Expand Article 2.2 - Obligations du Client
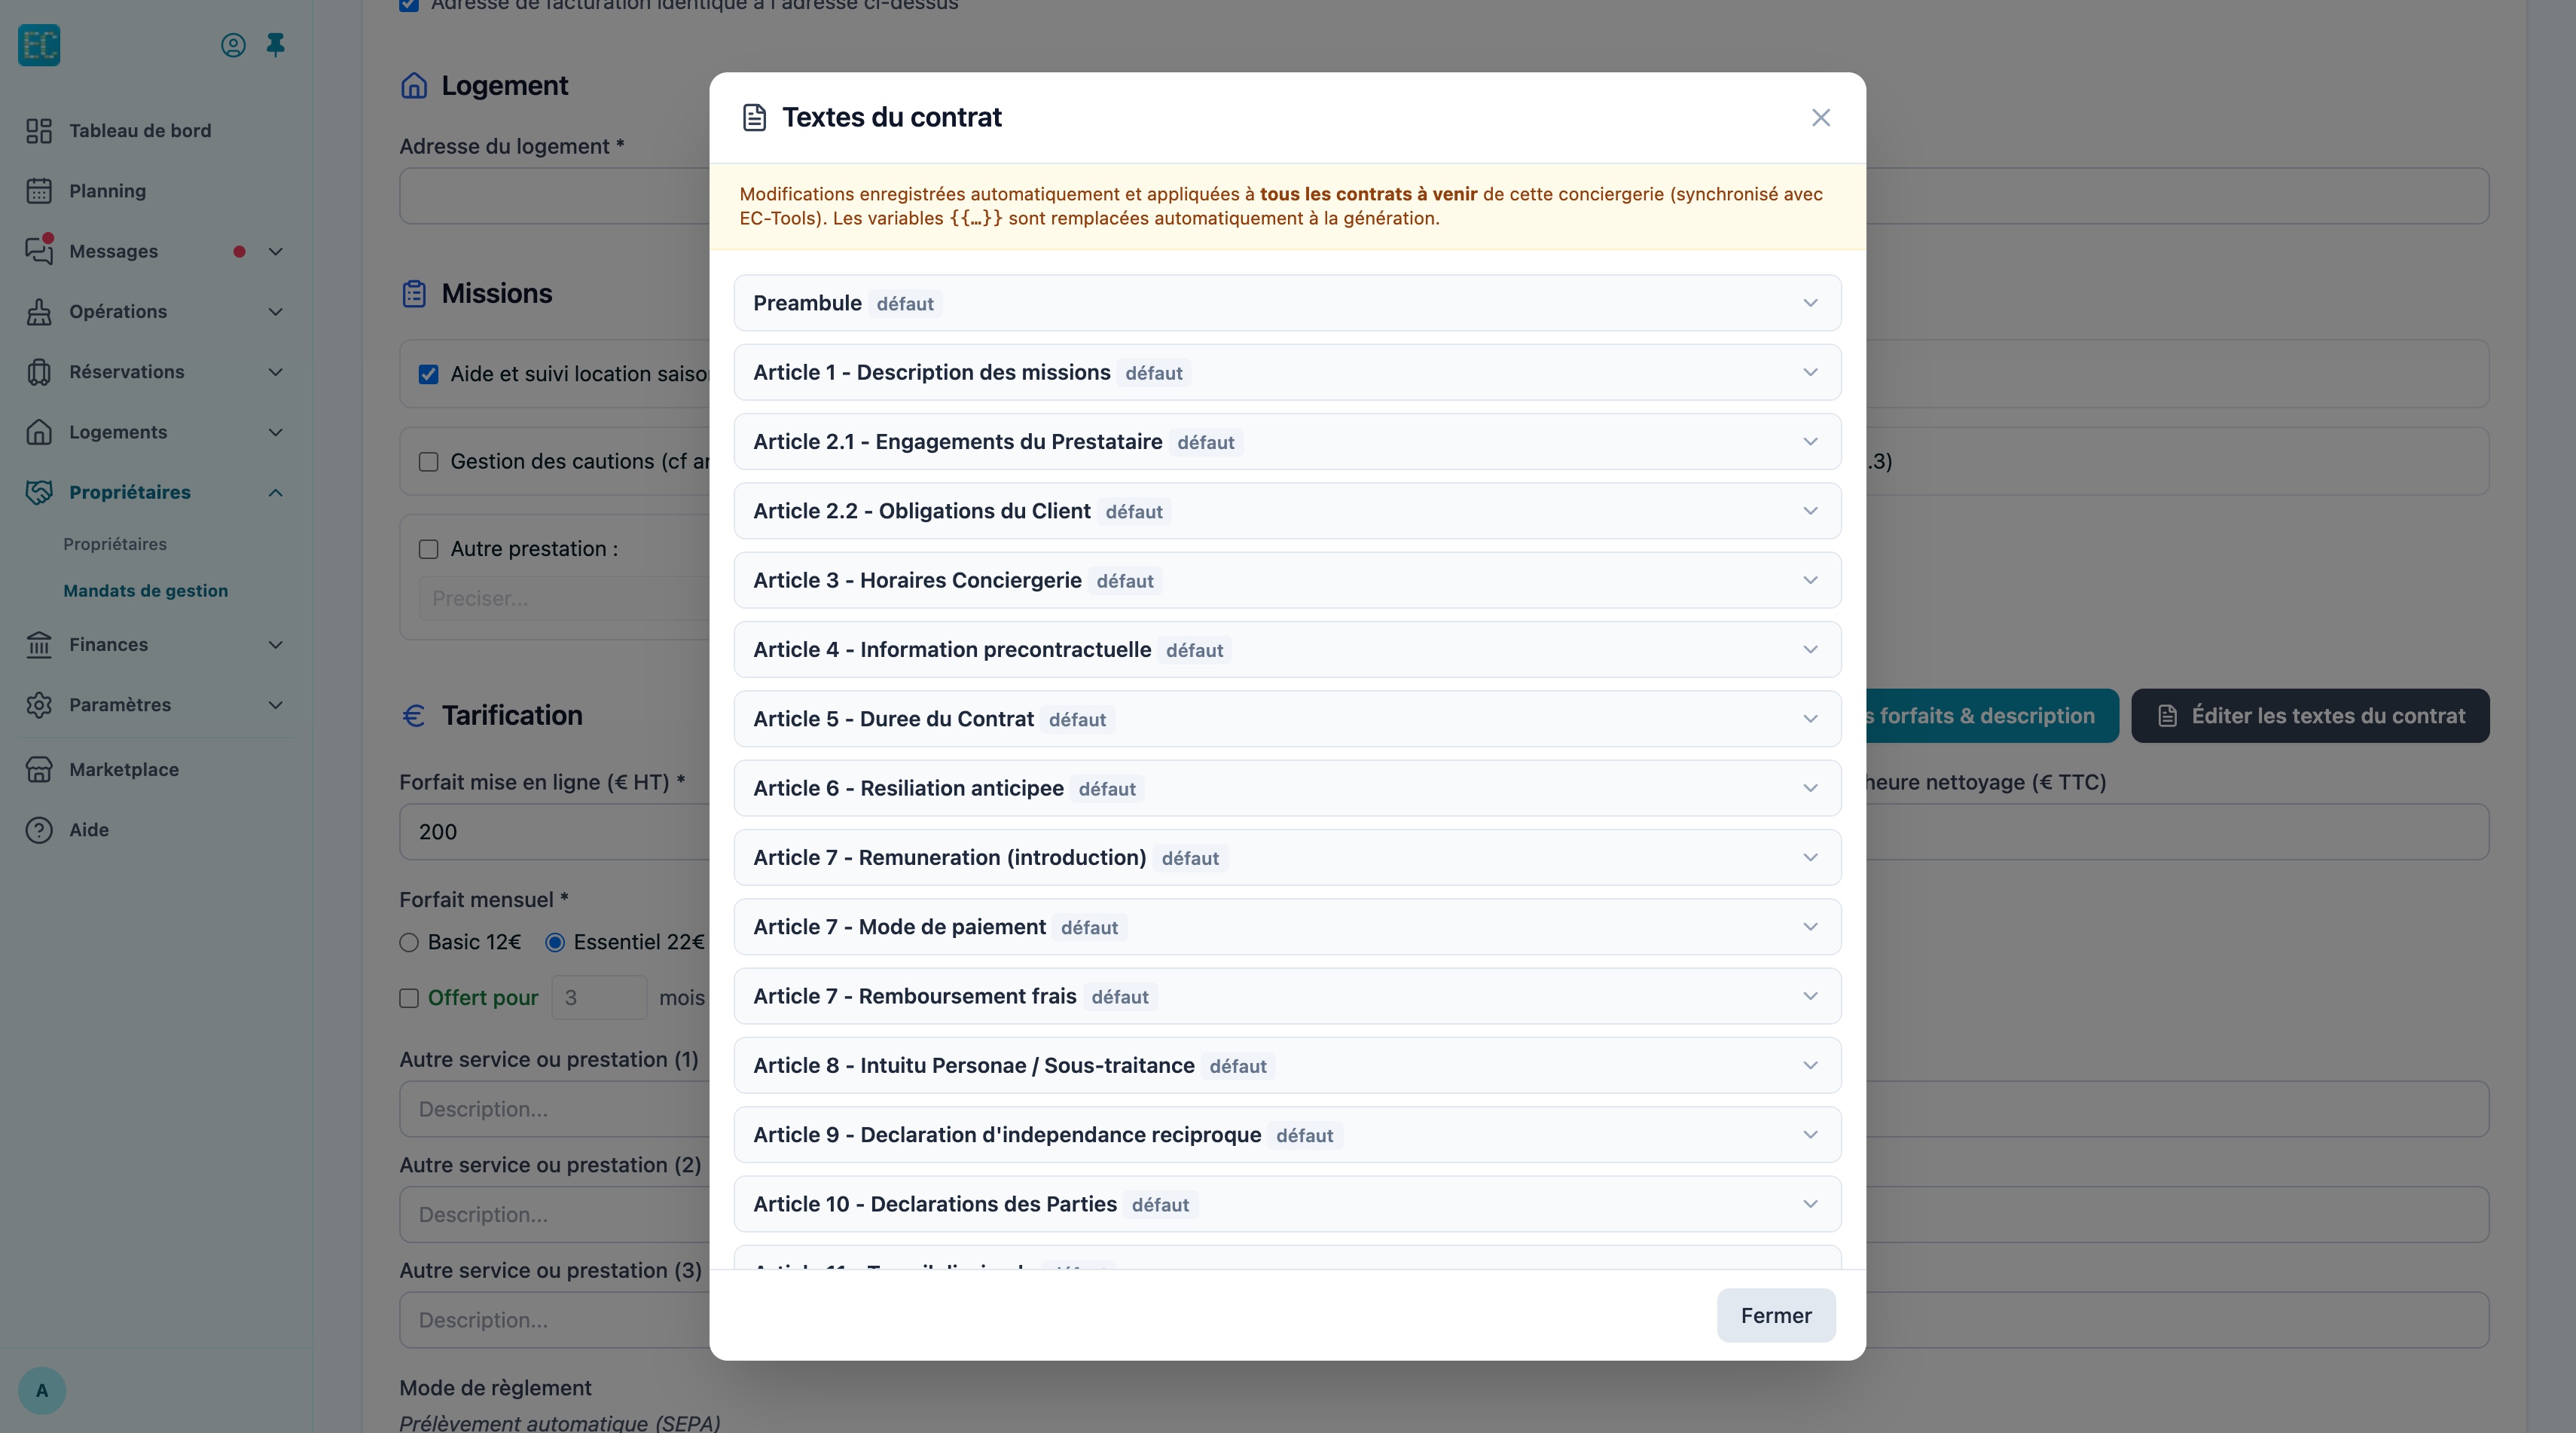This screenshot has height=1433, width=2576. [x=1287, y=511]
